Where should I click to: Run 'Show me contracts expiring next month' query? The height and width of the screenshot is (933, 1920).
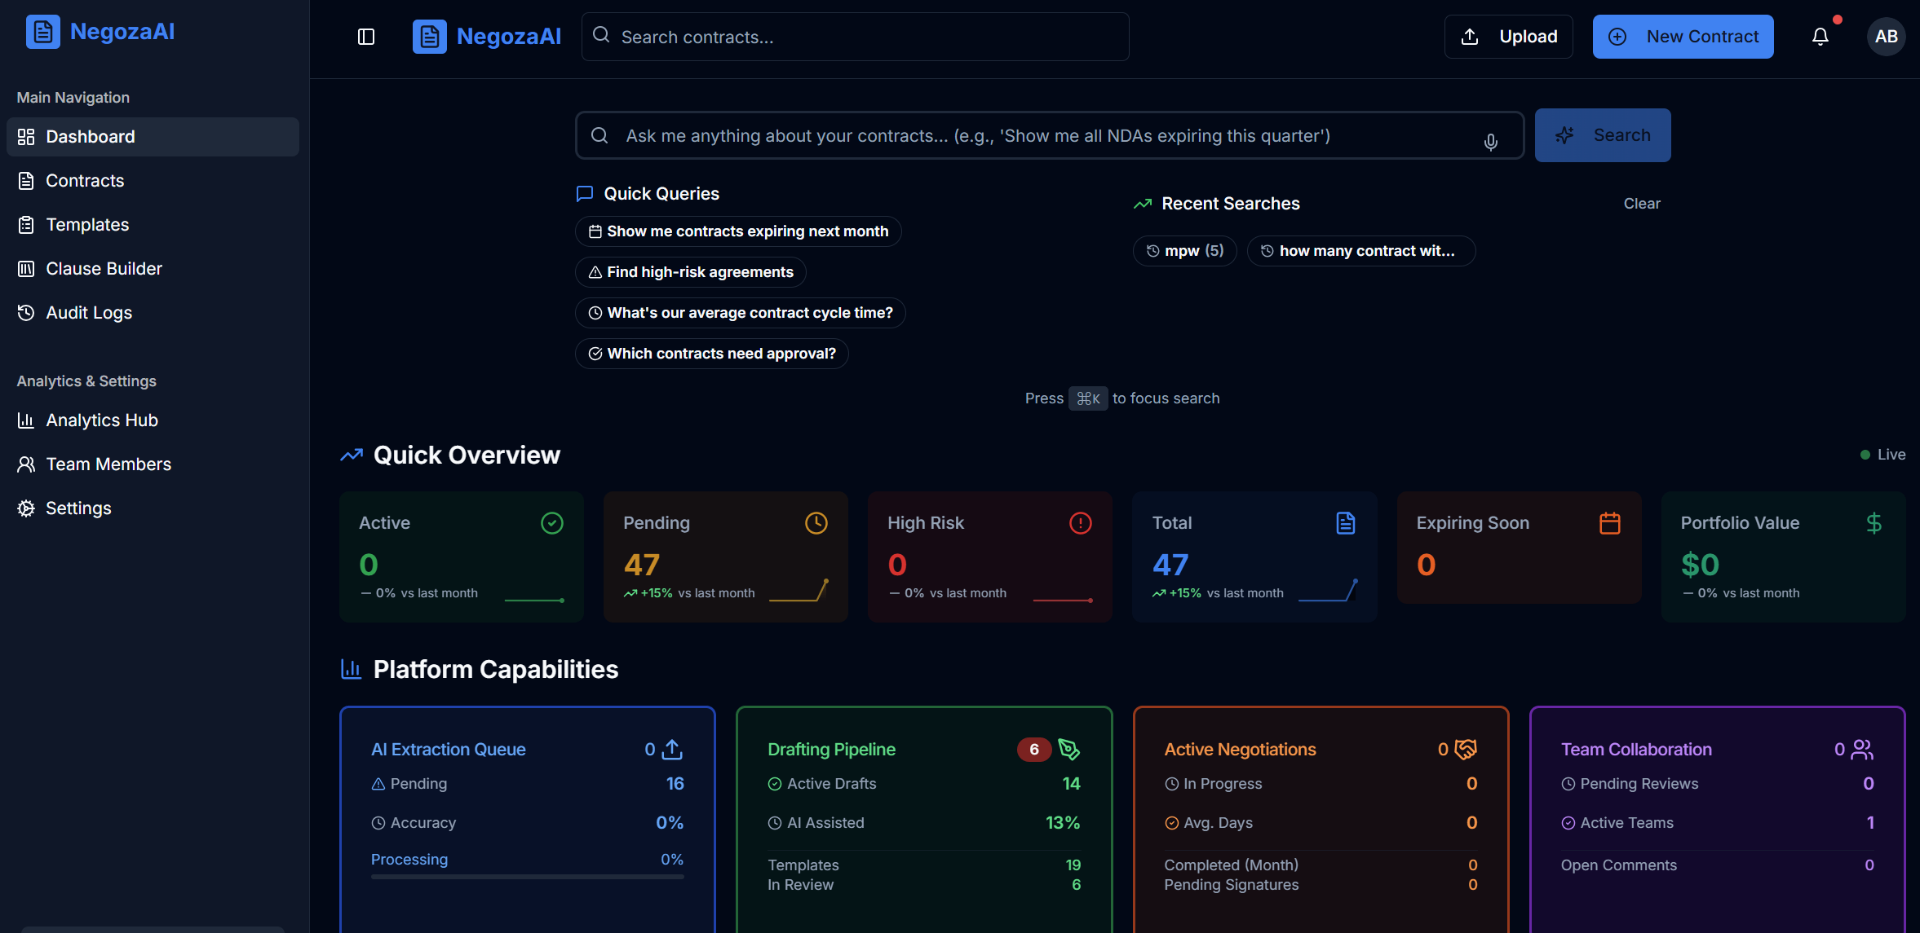coord(738,231)
